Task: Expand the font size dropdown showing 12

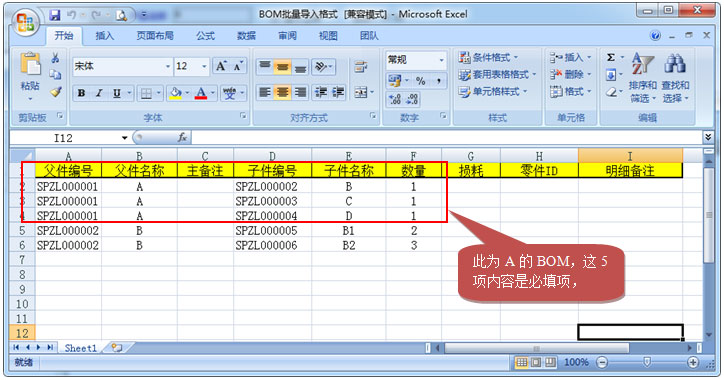Action: click(204, 66)
